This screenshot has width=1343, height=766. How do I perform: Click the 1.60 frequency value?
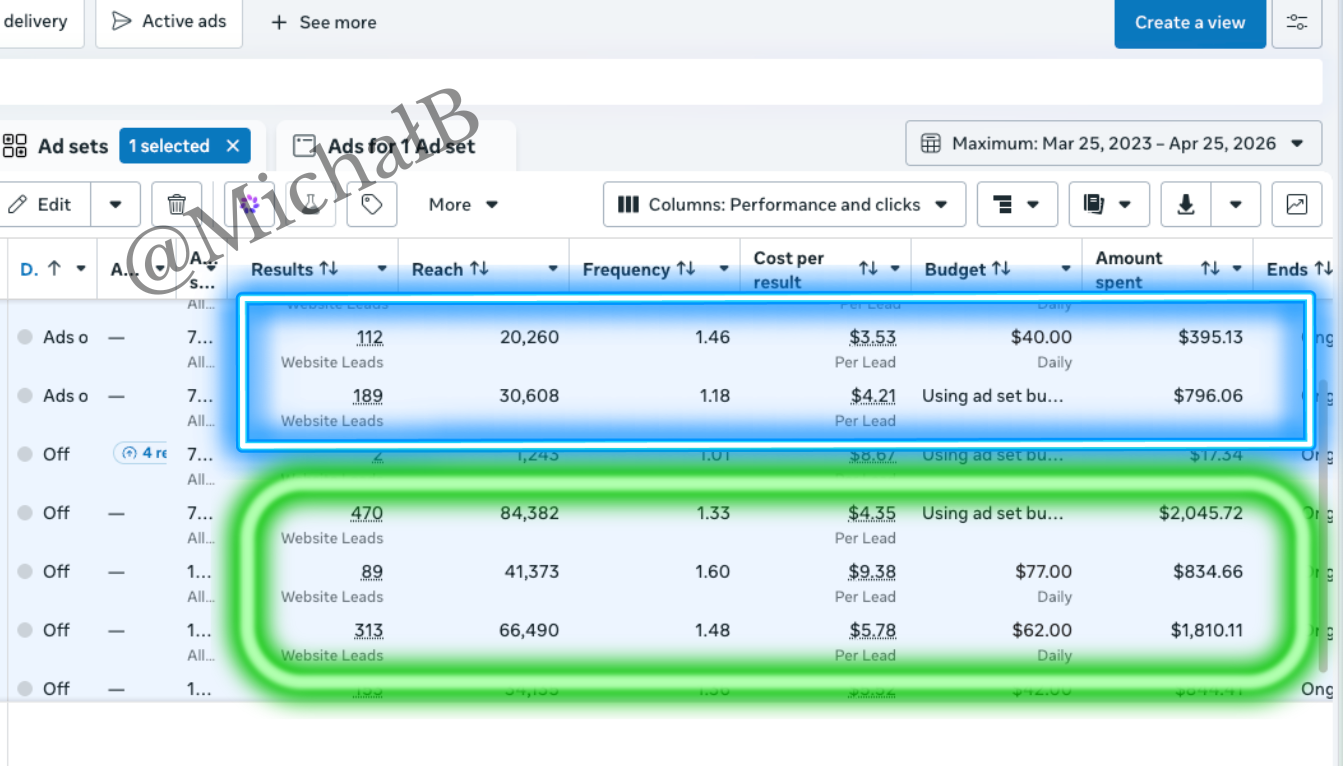coord(712,572)
